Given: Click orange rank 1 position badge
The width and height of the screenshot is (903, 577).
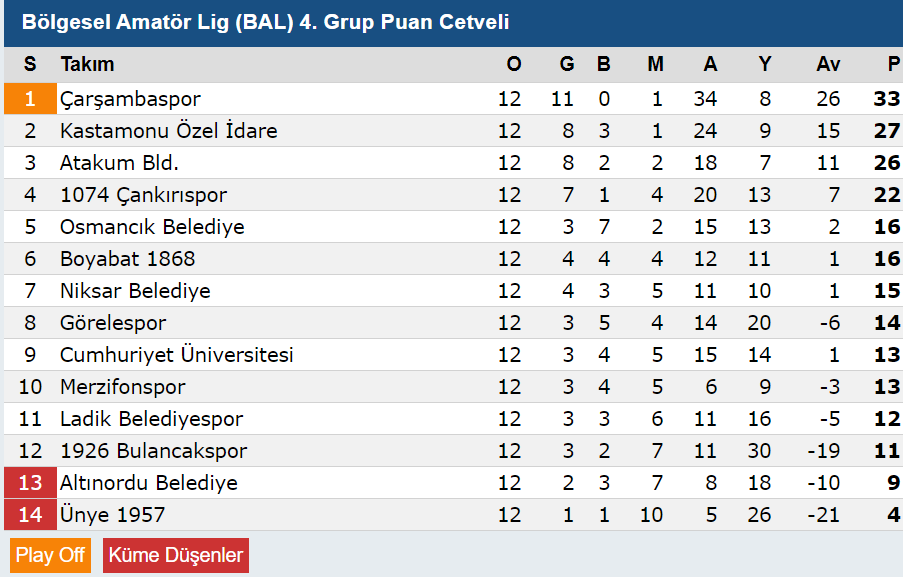Looking at the screenshot, I should [31, 99].
